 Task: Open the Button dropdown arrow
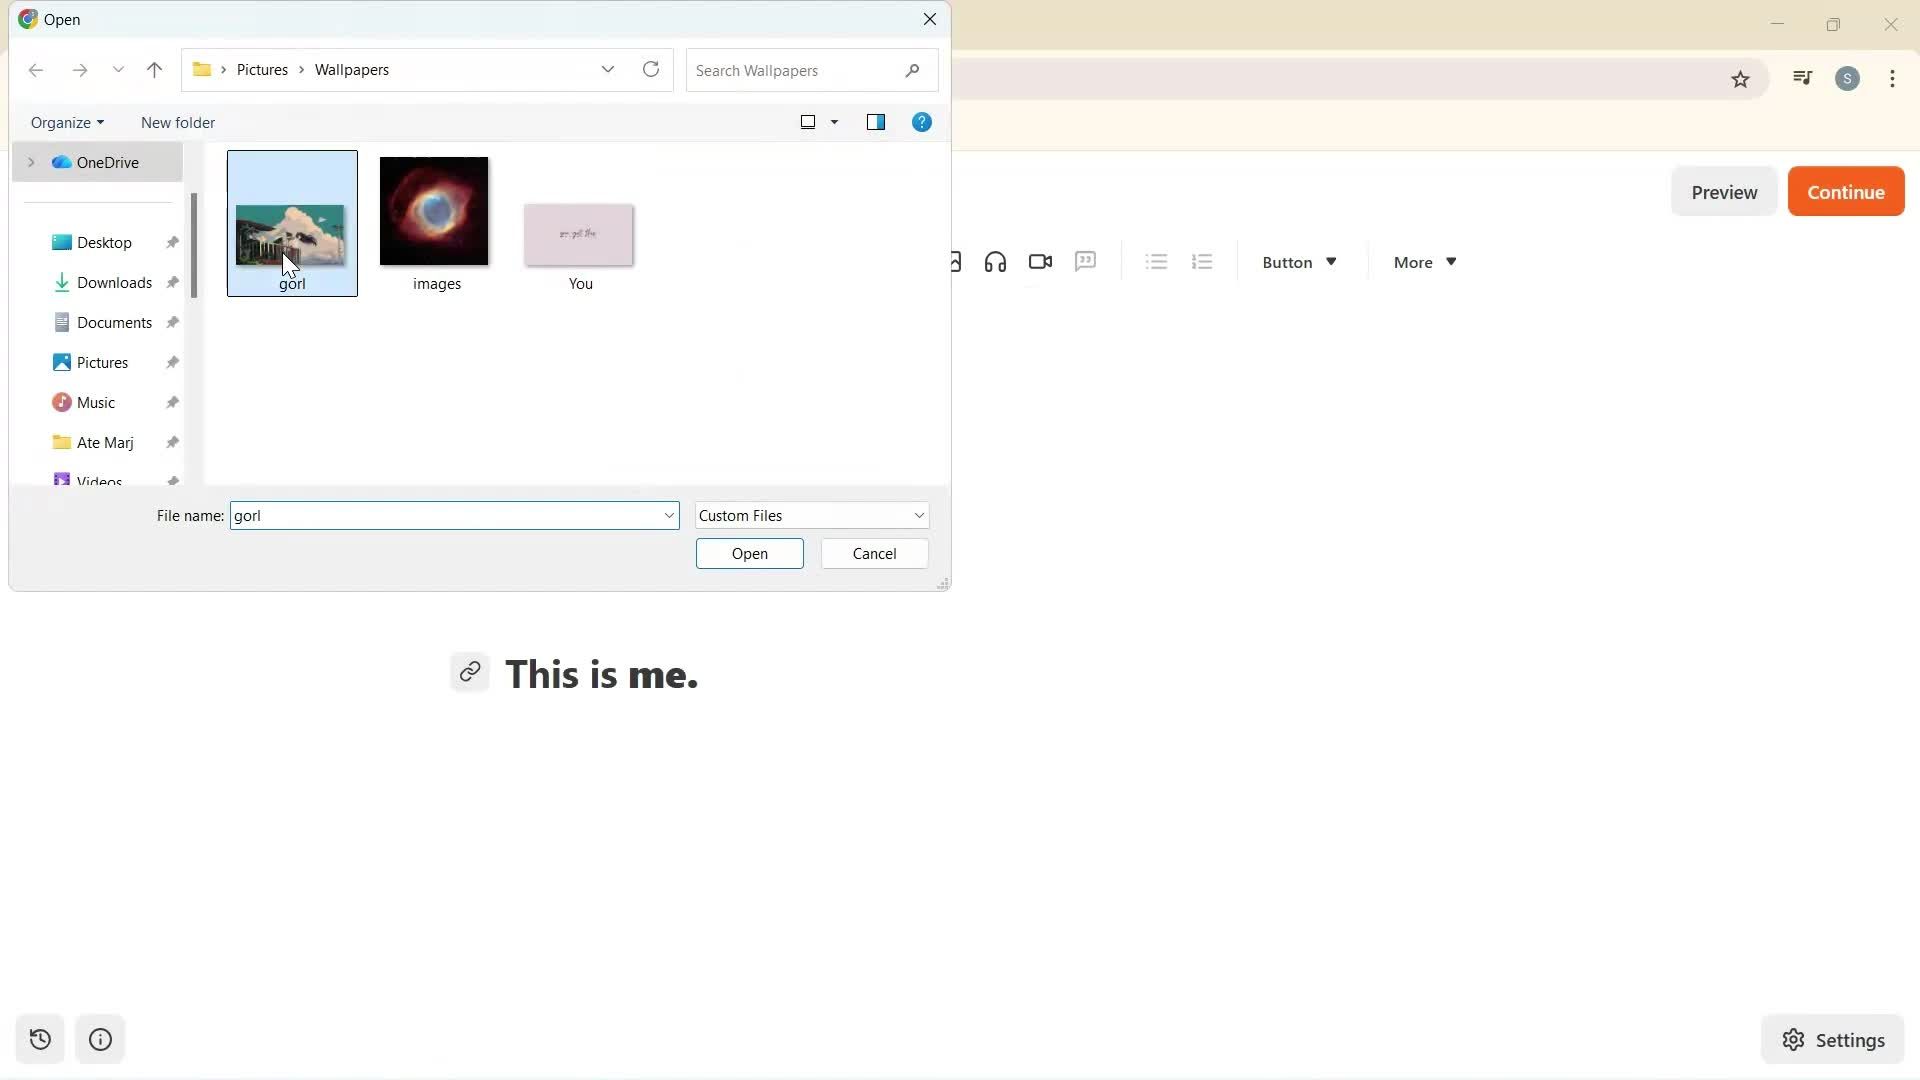(1330, 261)
